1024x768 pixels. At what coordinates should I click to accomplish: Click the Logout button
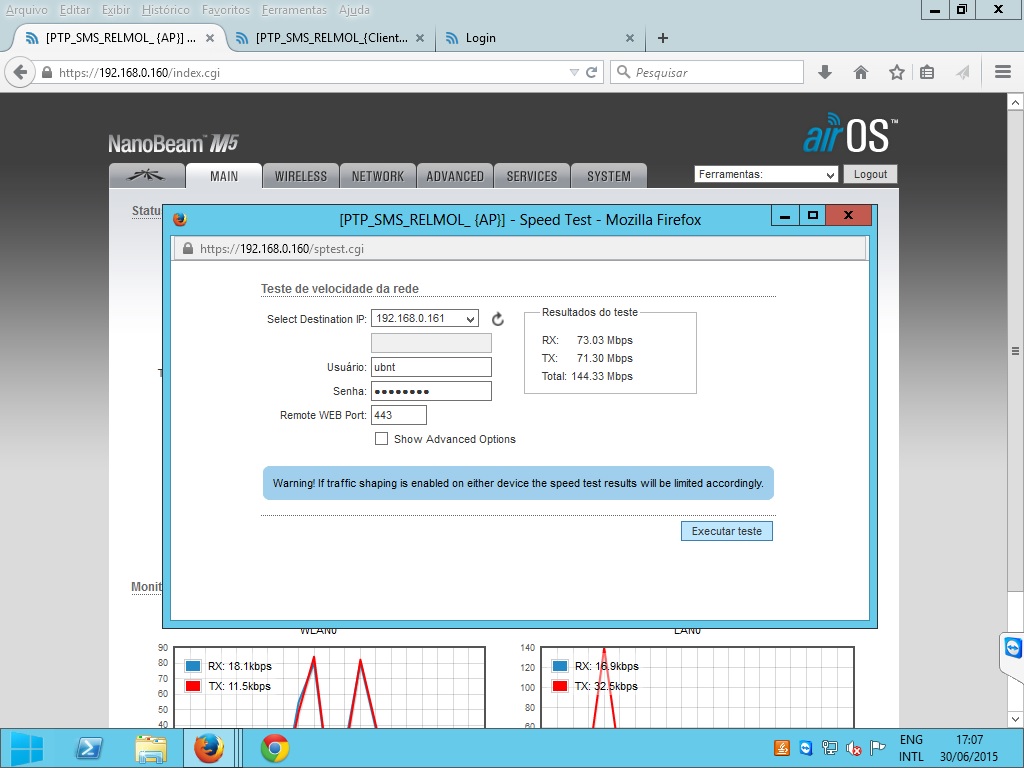[x=871, y=174]
